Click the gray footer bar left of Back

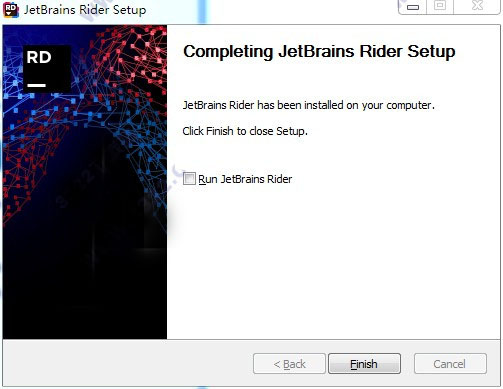[127, 363]
